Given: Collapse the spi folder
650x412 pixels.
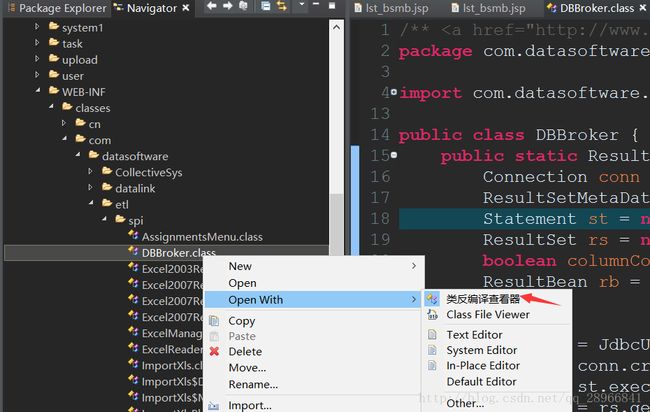Looking at the screenshot, I should pos(104,219).
